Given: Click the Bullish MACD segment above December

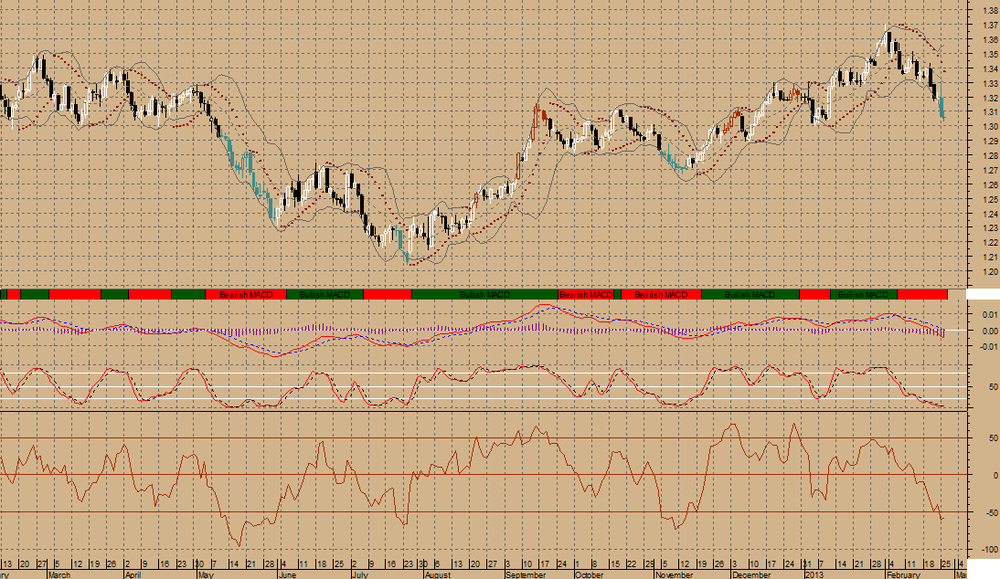Looking at the screenshot, I should point(750,295).
